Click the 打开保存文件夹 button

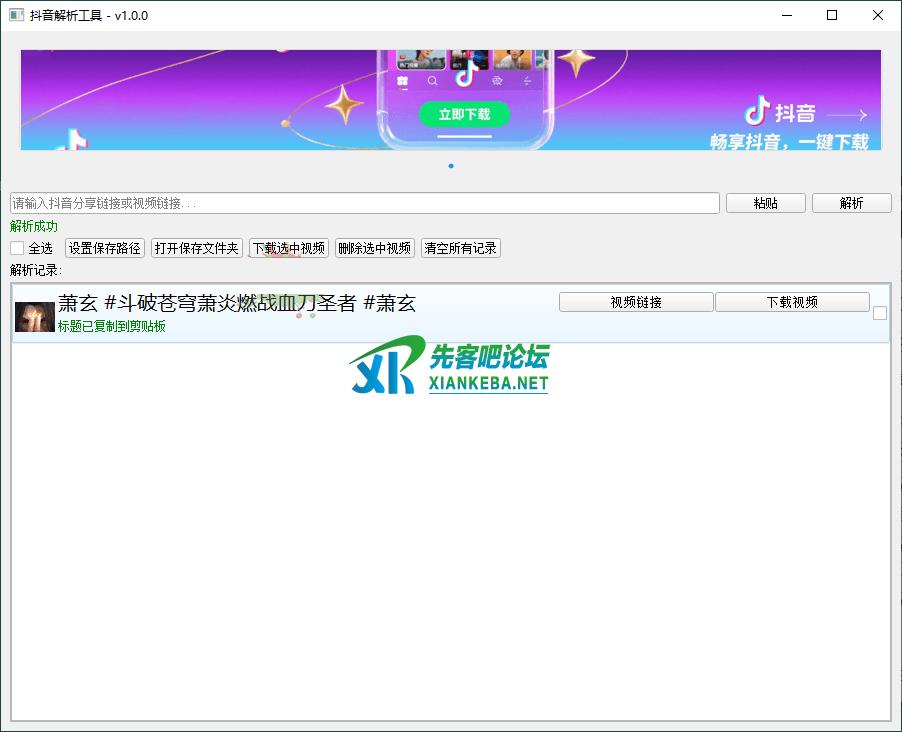pos(197,248)
